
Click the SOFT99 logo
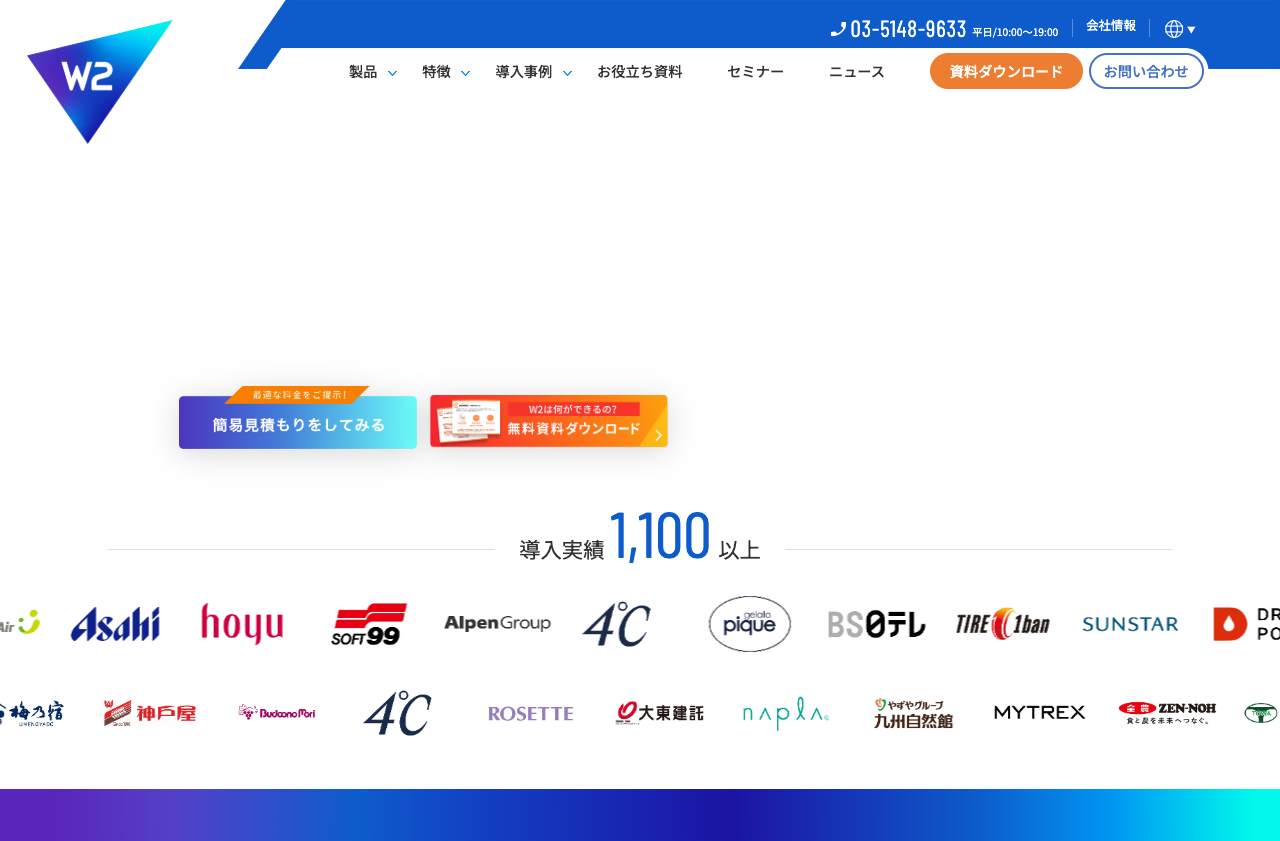pyautogui.click(x=369, y=623)
